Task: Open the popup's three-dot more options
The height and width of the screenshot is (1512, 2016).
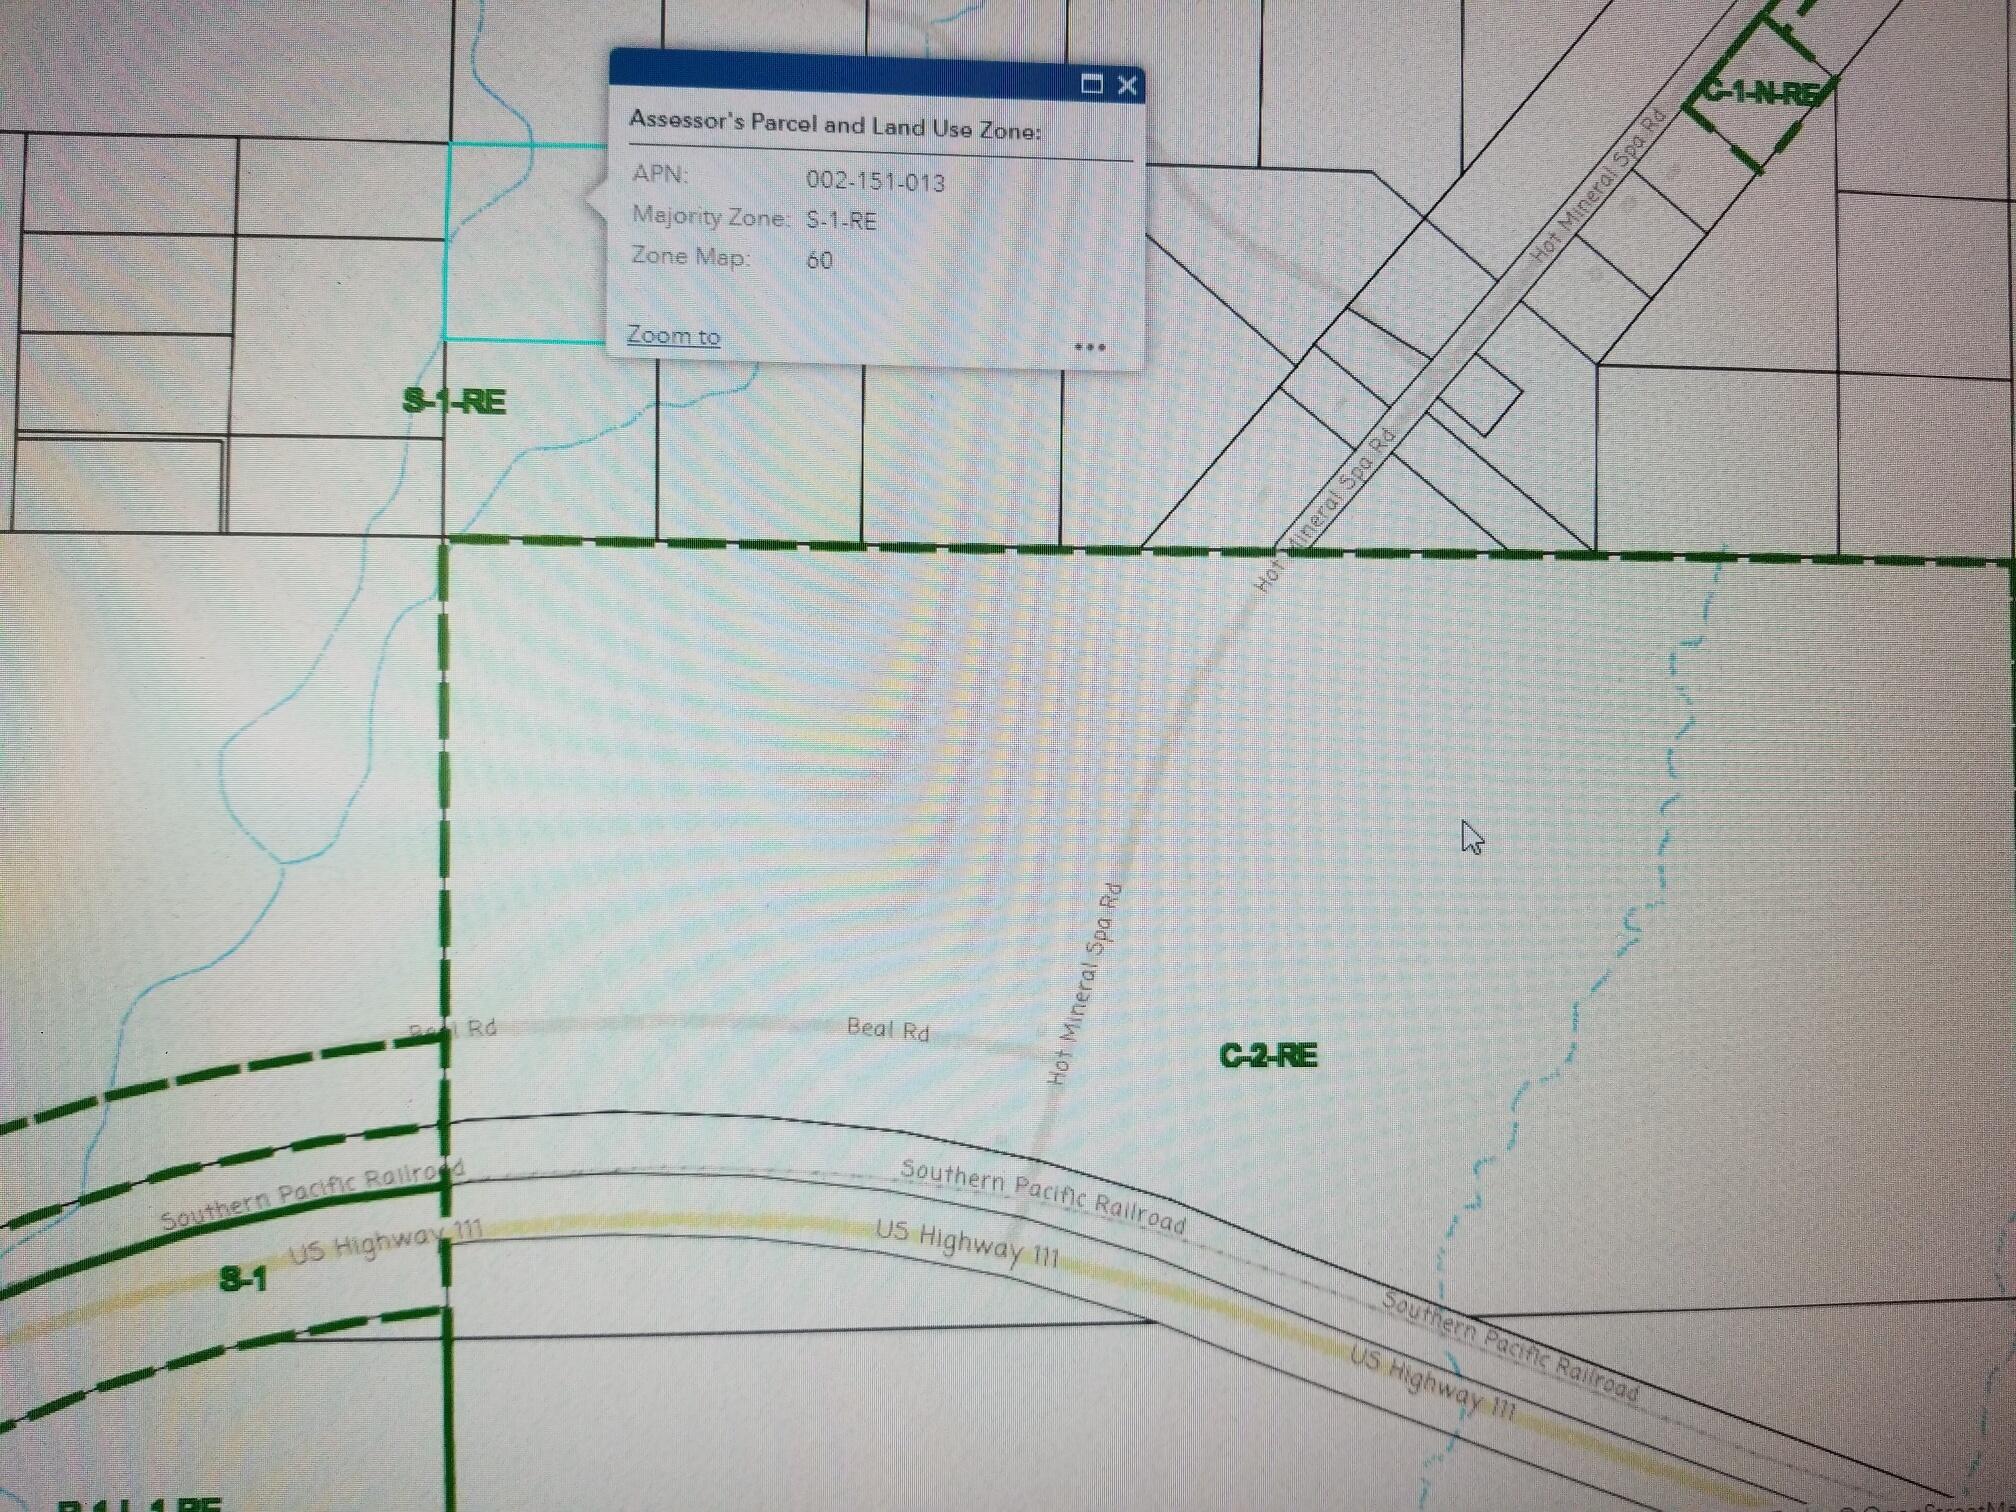Action: click(x=1089, y=347)
